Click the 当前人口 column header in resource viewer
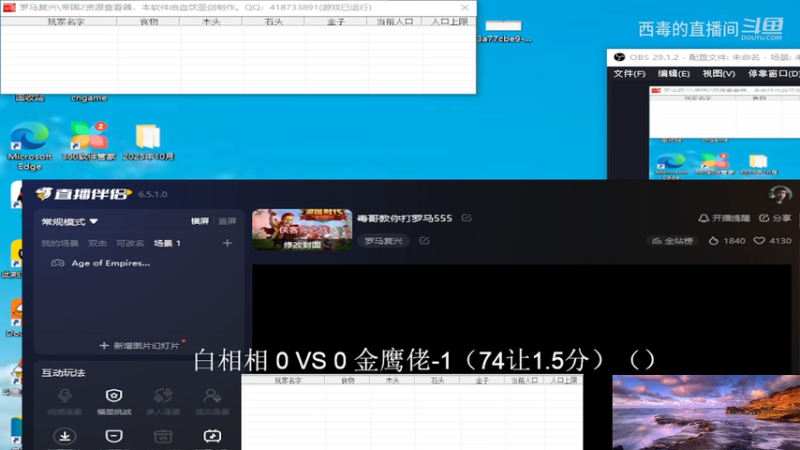 pos(394,21)
